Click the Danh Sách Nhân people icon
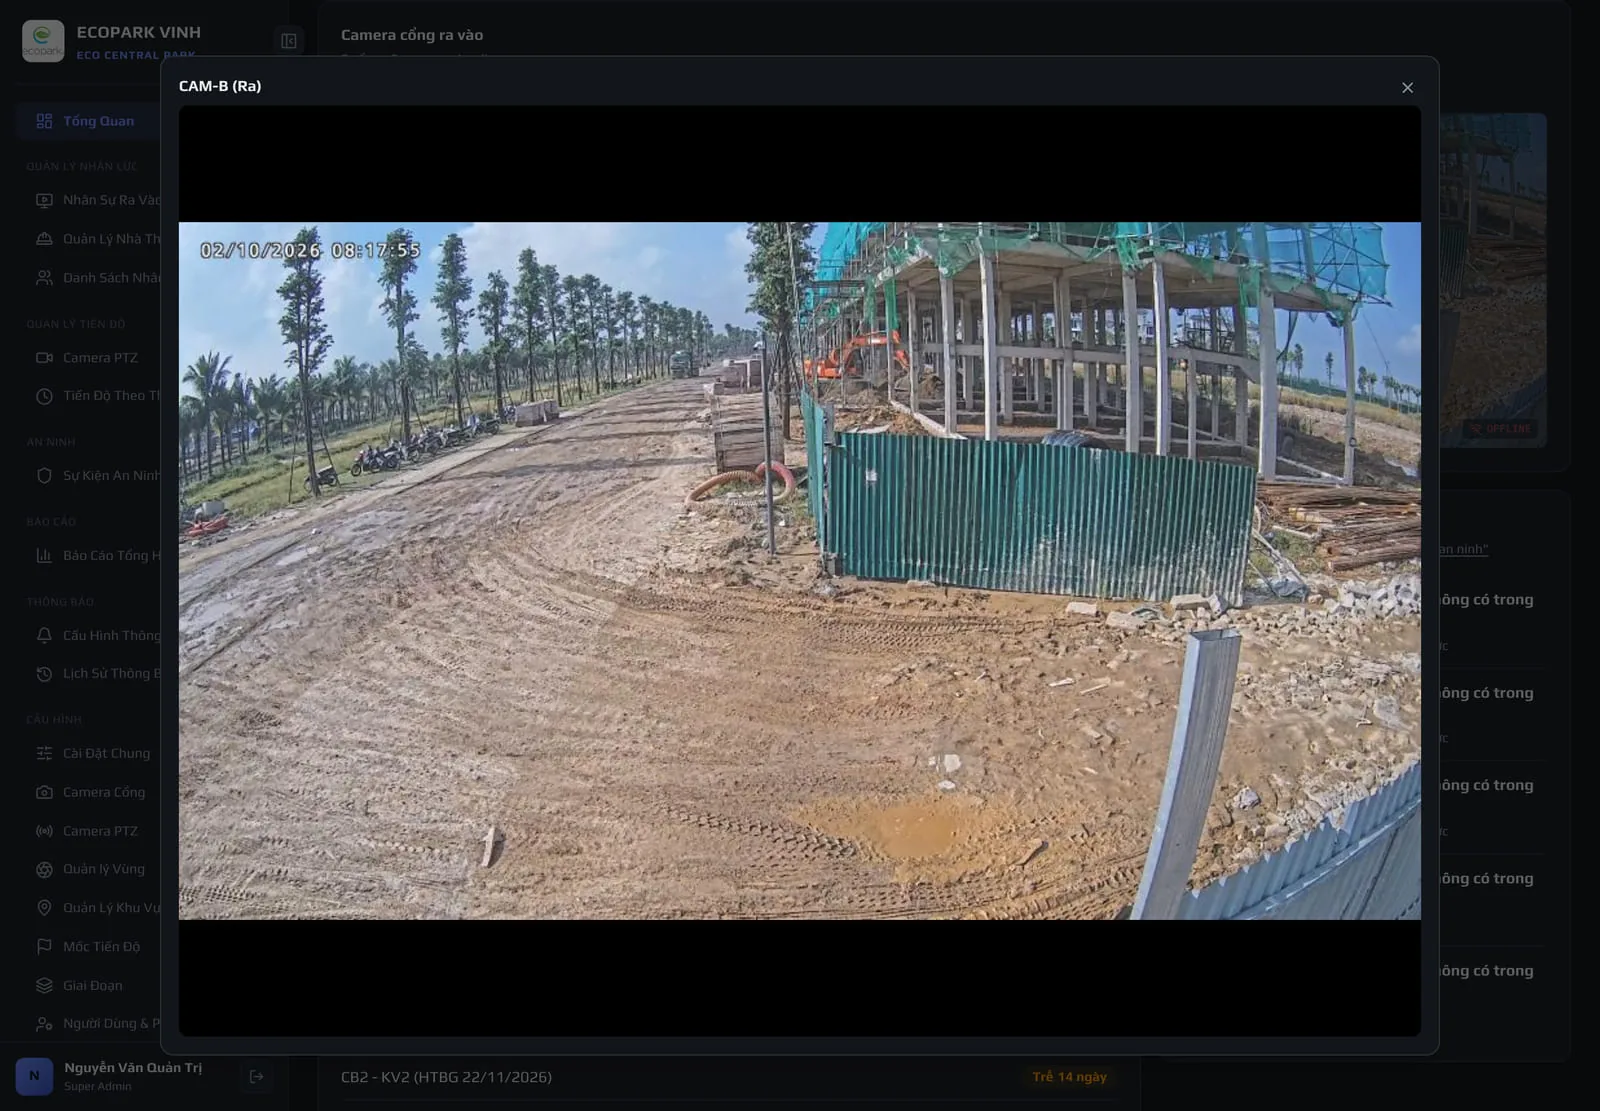 coord(44,278)
